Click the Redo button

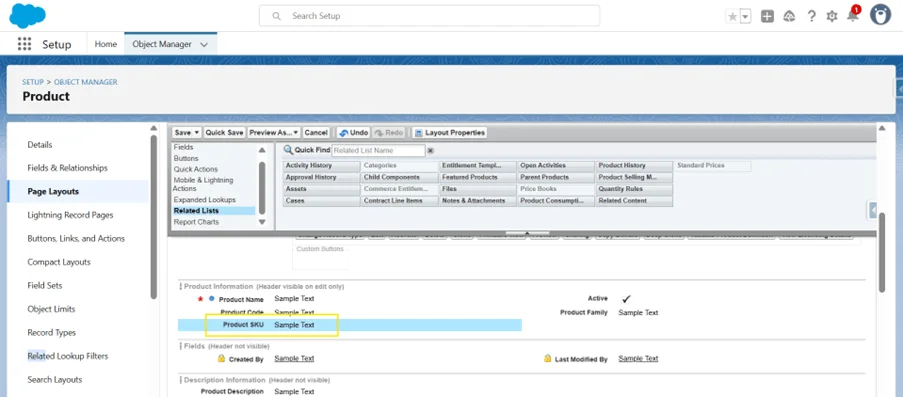pyautogui.click(x=389, y=133)
